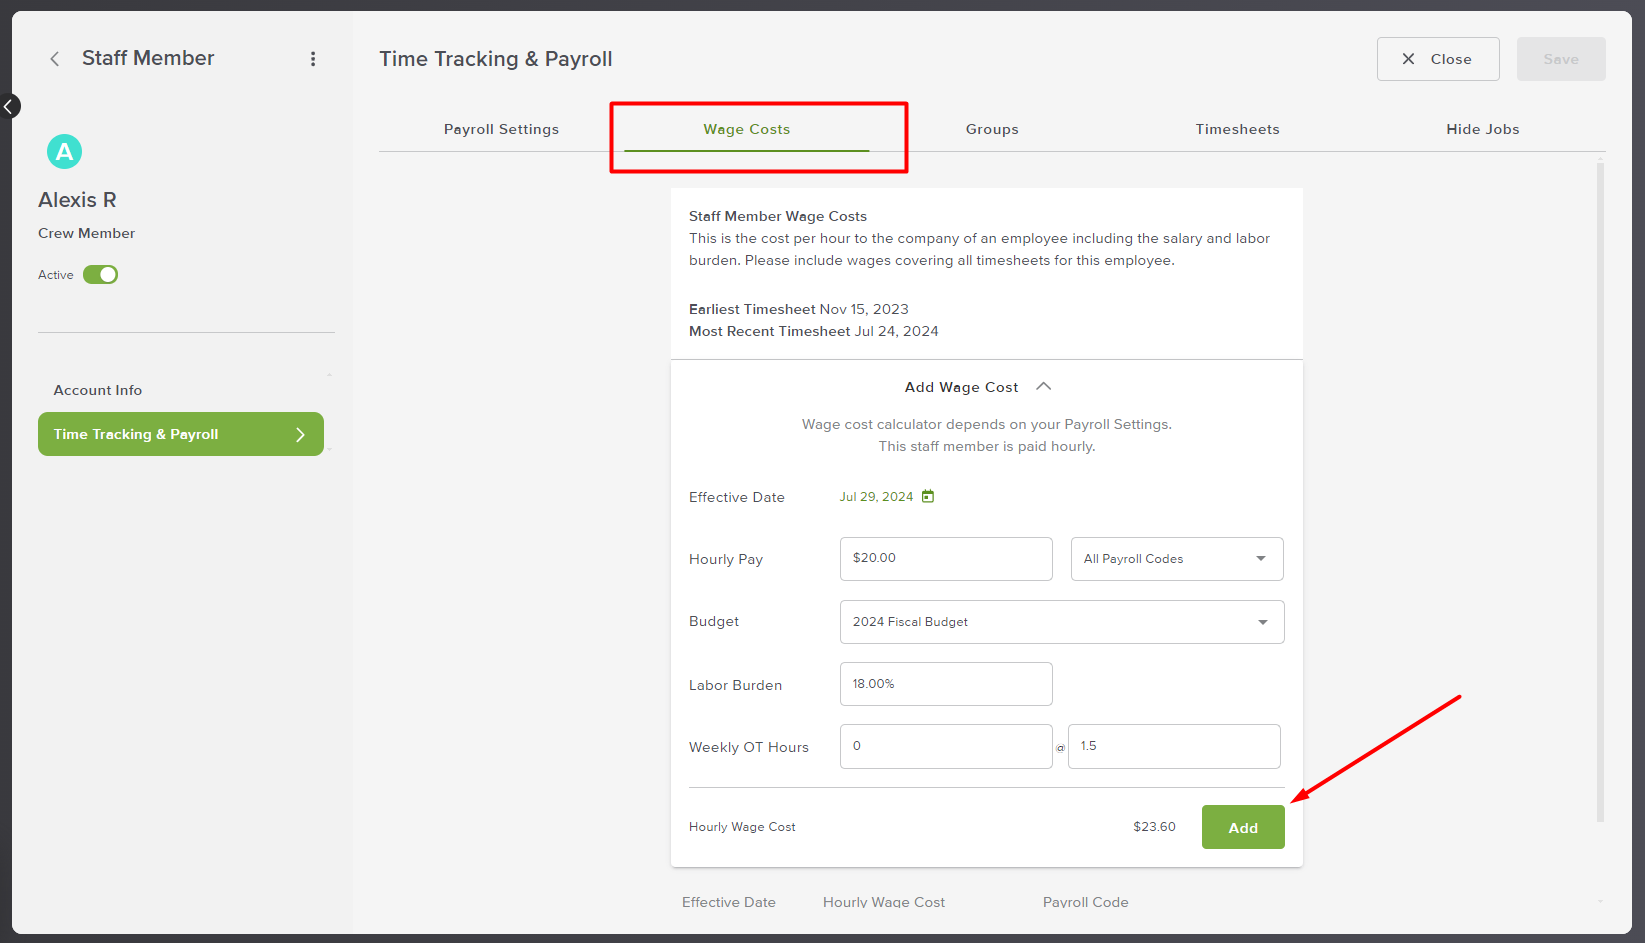Click the Staff Member Wage Costs heading
Viewport: 1645px width, 943px height.
click(x=778, y=216)
